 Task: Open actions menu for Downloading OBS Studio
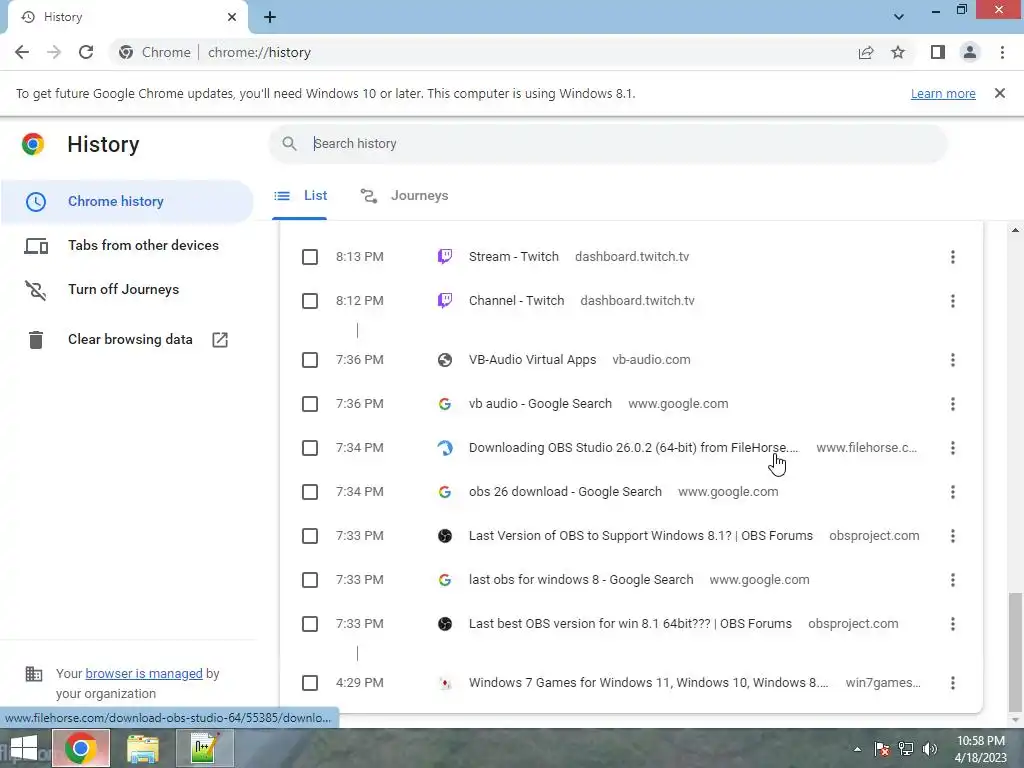coord(953,448)
